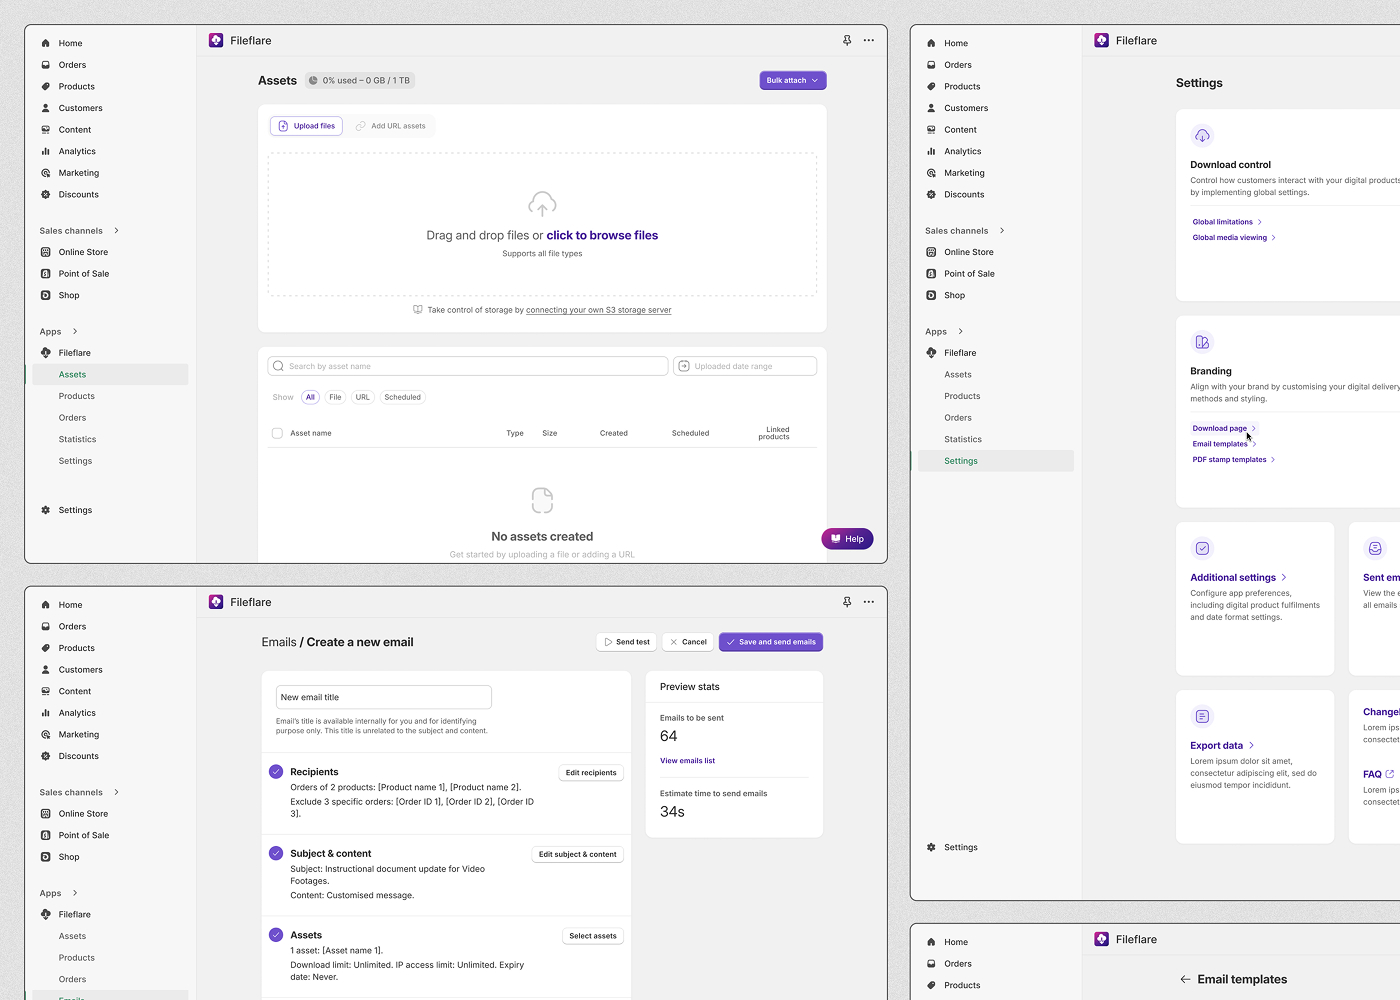
Task: Go back using arrow beside Email templates
Action: pyautogui.click(x=1185, y=979)
